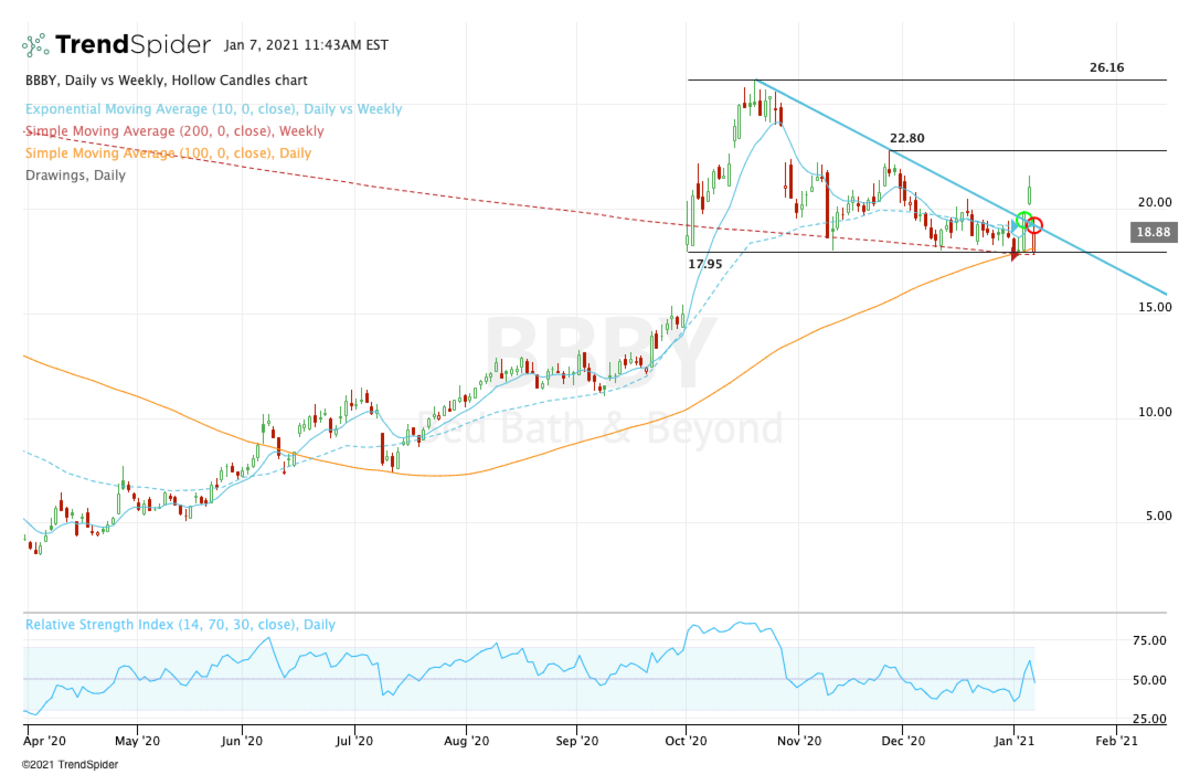The image size is (1200, 775).
Task: Click the 15.00 price axis label
Action: tap(1154, 307)
